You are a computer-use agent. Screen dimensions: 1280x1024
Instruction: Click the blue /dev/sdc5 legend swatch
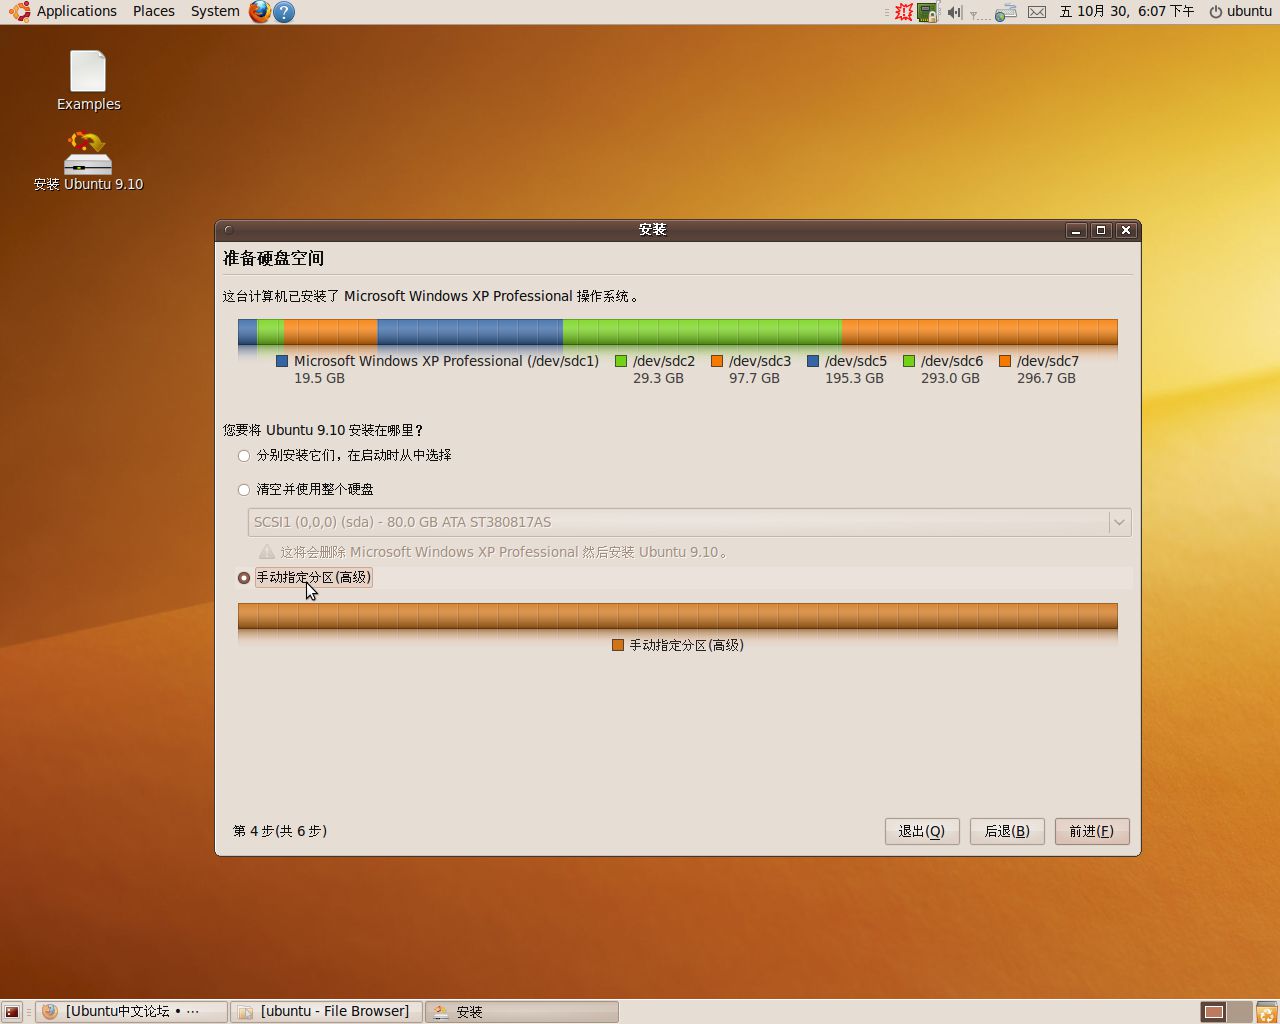(813, 362)
